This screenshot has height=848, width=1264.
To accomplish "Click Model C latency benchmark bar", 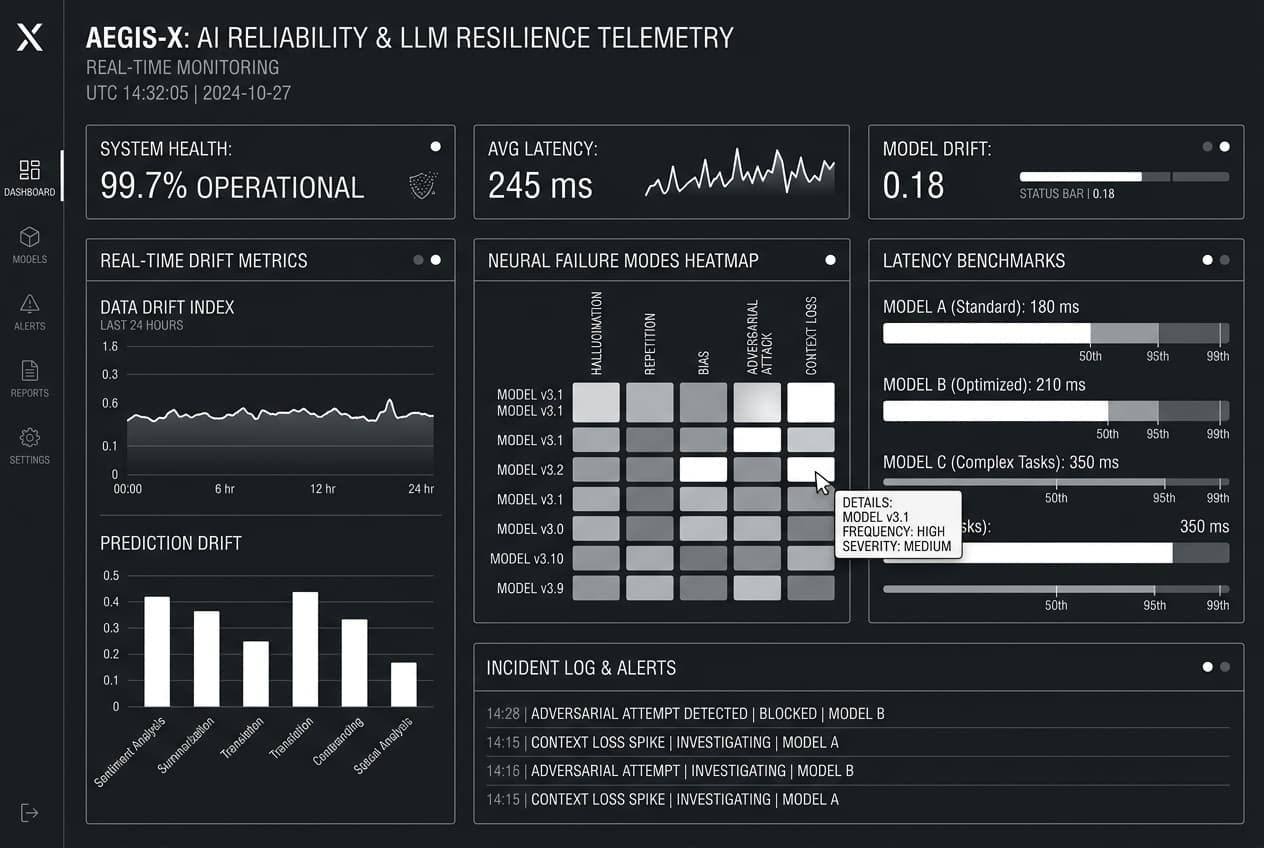I will coord(1056,482).
